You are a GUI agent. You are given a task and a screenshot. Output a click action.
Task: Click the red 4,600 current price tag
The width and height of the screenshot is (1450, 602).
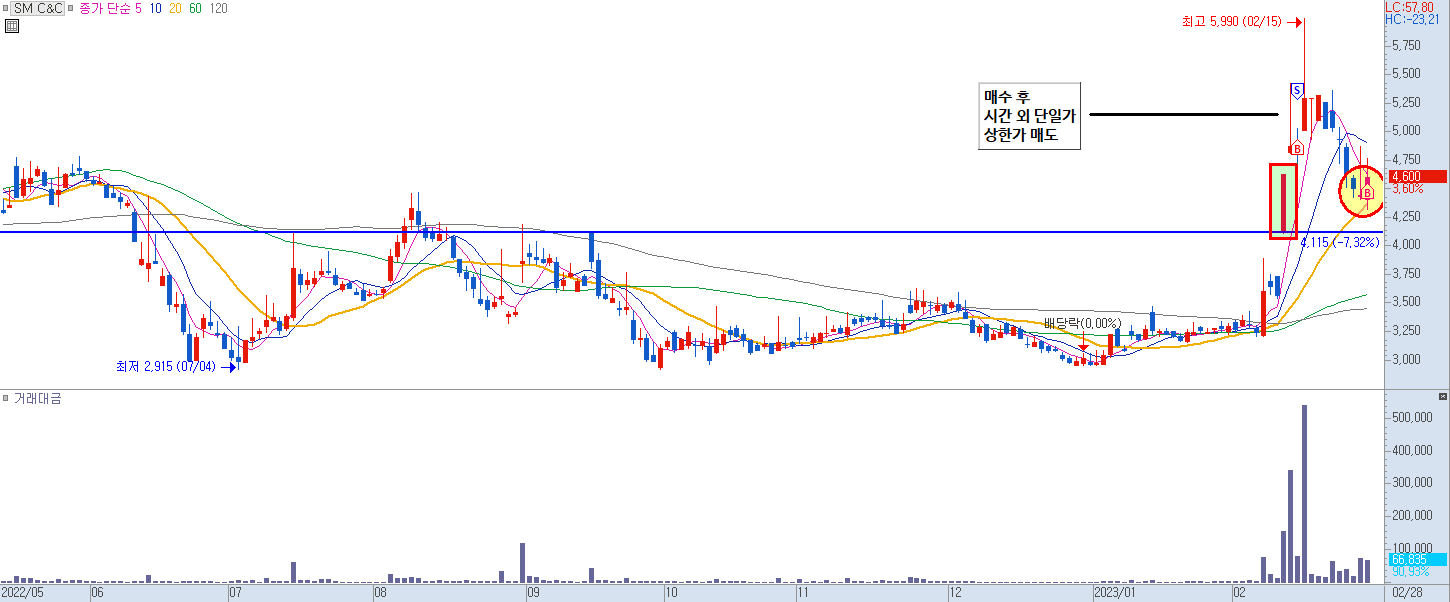pyautogui.click(x=1416, y=177)
